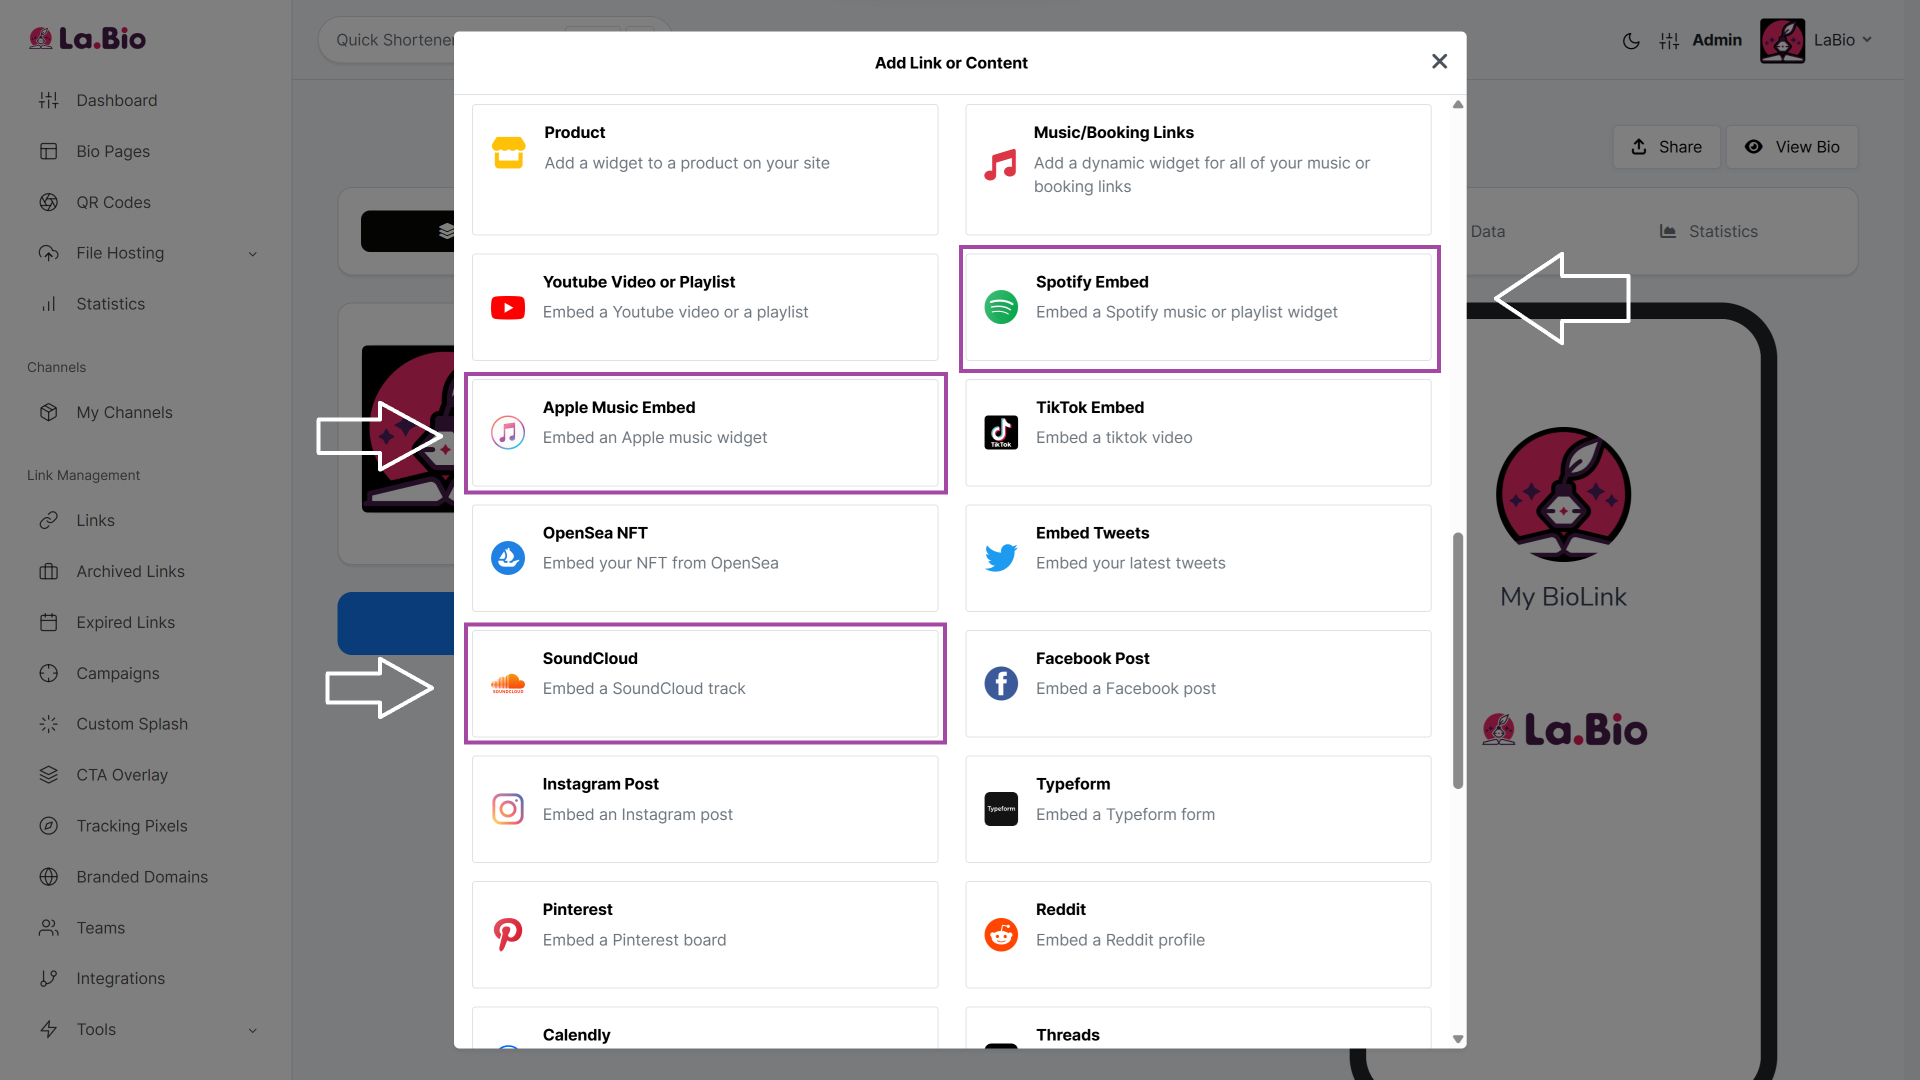
Task: Go to Branded Domains page
Action: (x=142, y=877)
